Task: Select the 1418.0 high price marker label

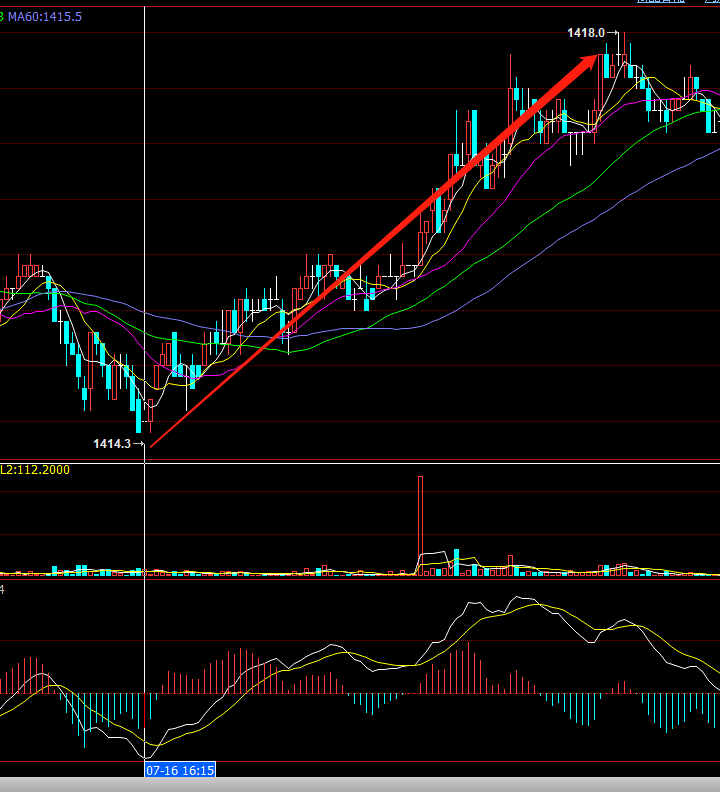Action: 586,33
